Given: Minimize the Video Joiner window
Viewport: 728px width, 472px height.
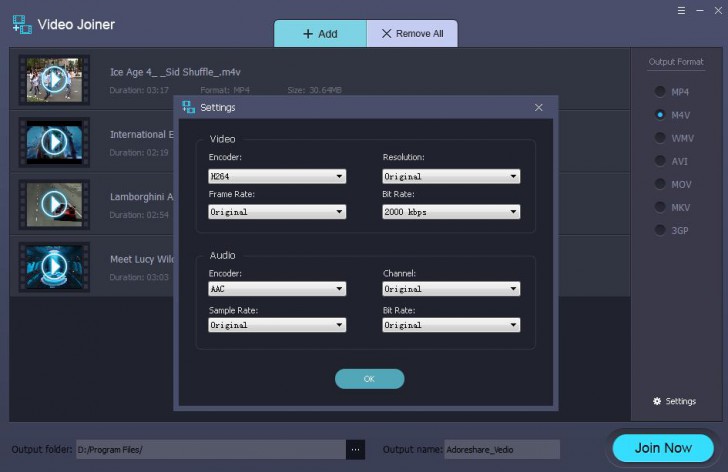Looking at the screenshot, I should pos(700,10).
